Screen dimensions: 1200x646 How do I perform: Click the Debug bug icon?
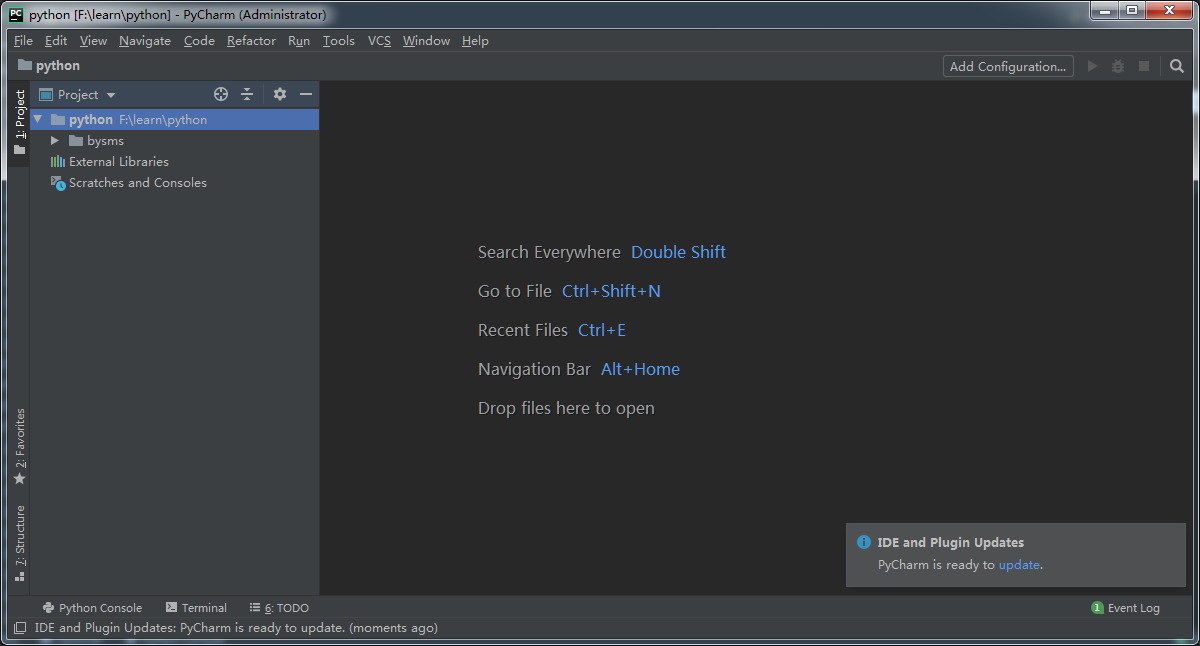pos(1118,66)
